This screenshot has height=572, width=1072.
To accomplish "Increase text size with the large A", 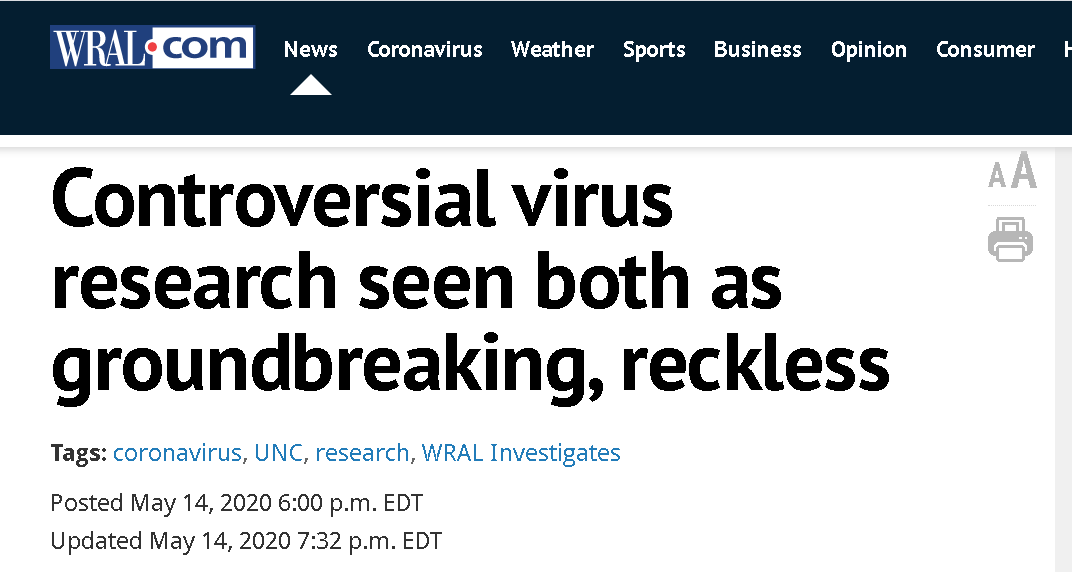I will (x=1024, y=172).
